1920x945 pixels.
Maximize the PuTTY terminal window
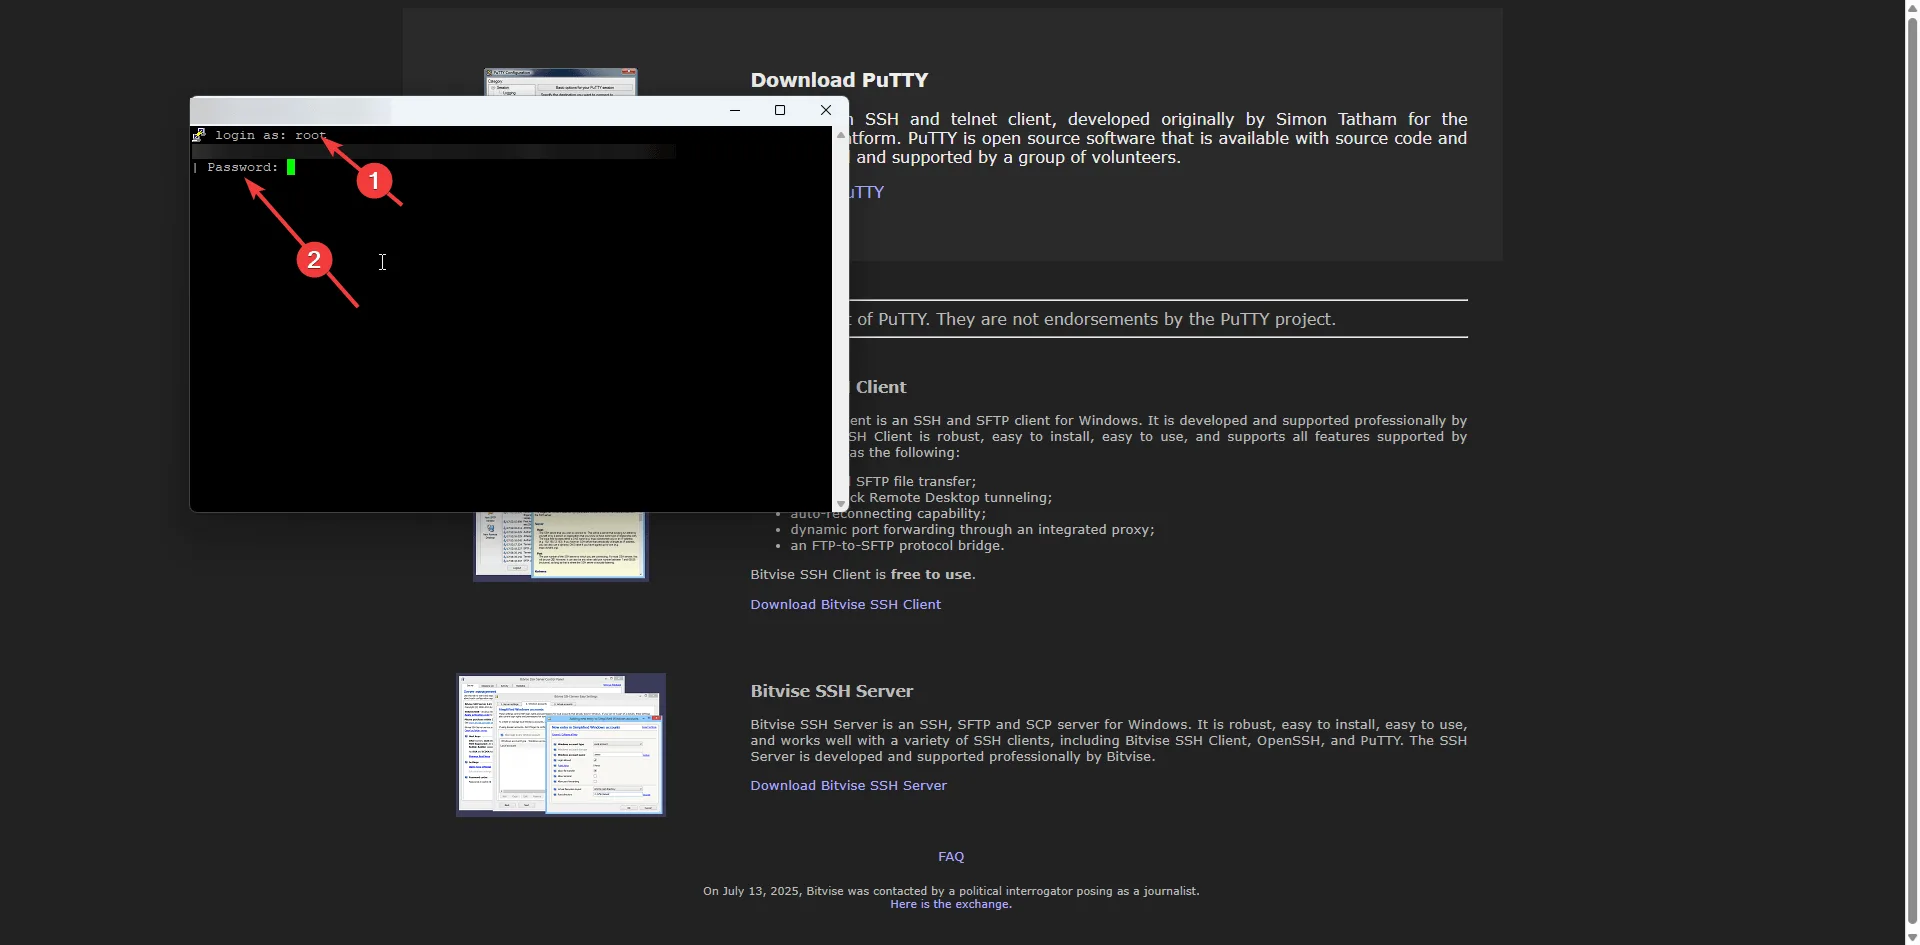tap(780, 110)
